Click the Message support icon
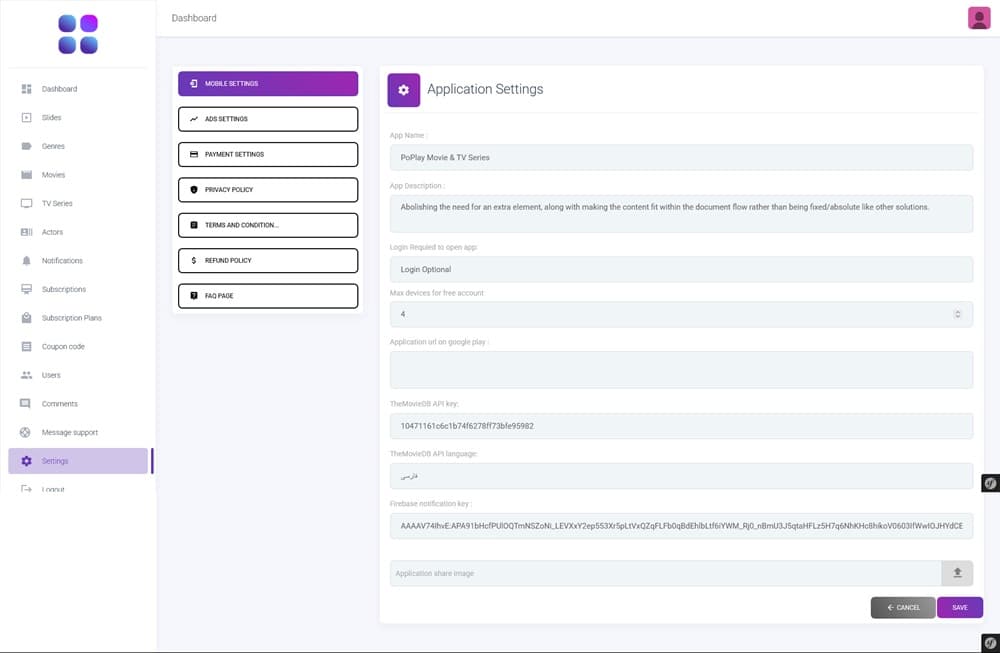The height and width of the screenshot is (653, 1000). pyautogui.click(x=27, y=433)
